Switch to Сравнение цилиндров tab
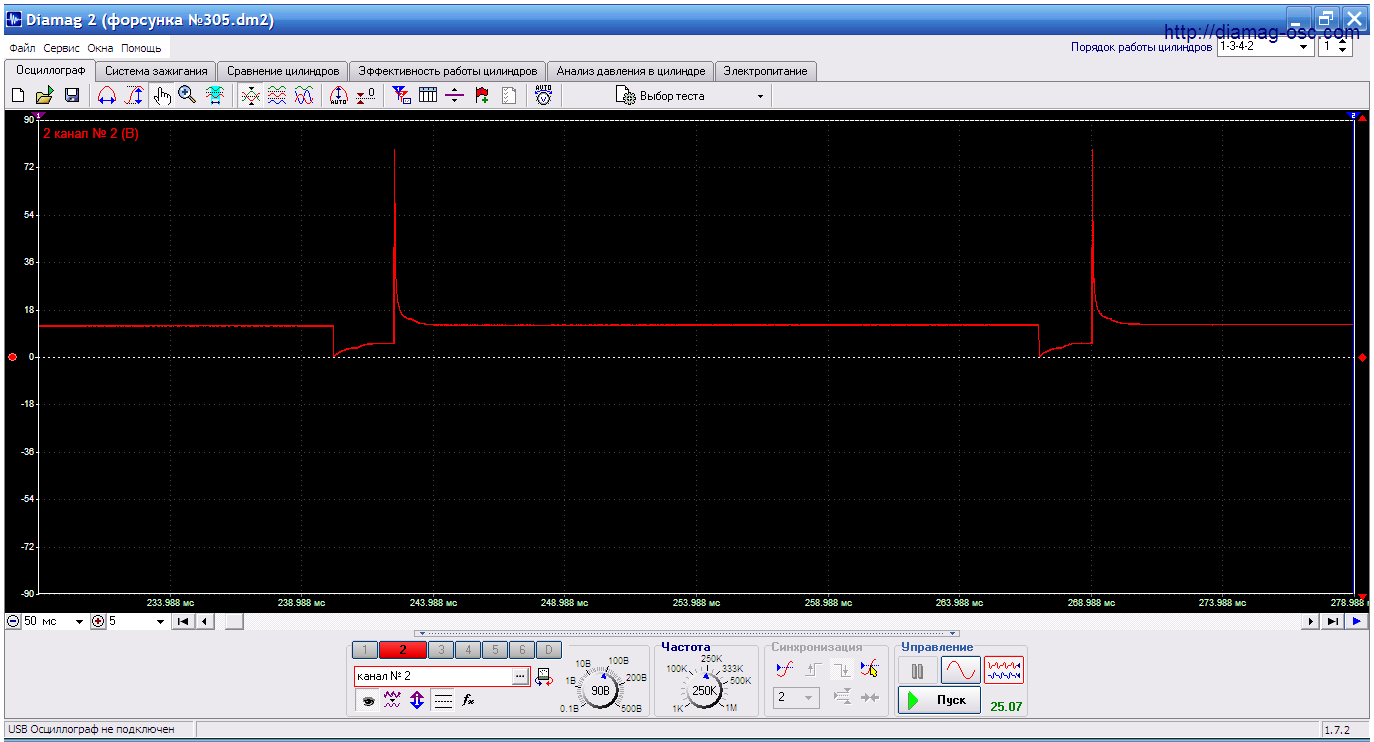 click(283, 71)
